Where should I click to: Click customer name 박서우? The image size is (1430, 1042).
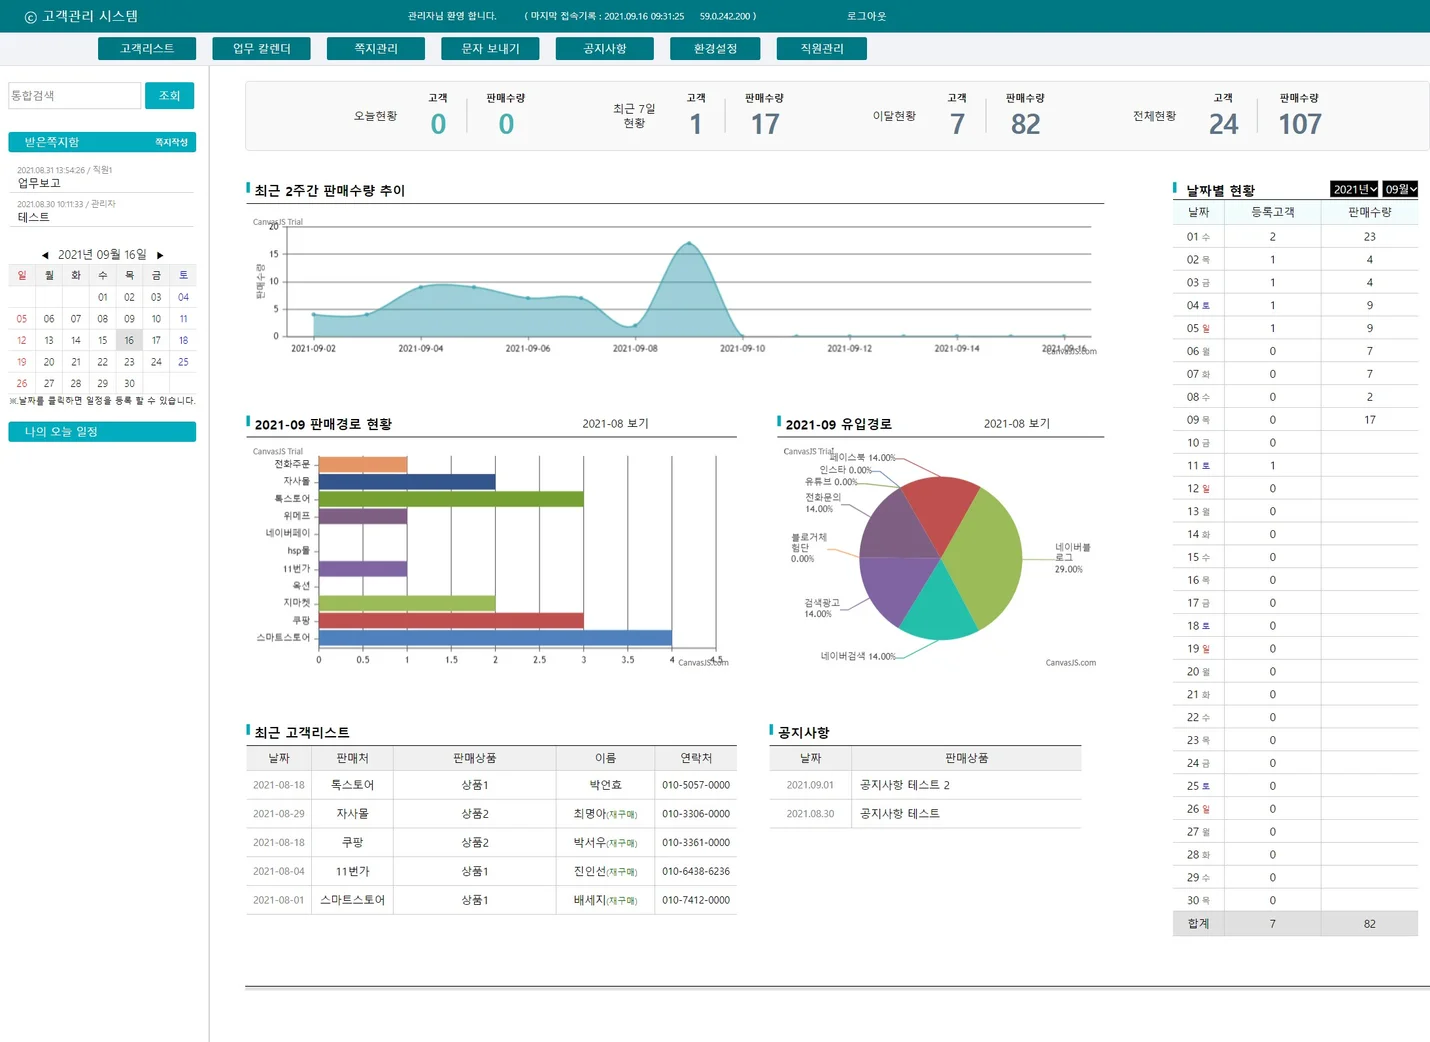(x=590, y=843)
